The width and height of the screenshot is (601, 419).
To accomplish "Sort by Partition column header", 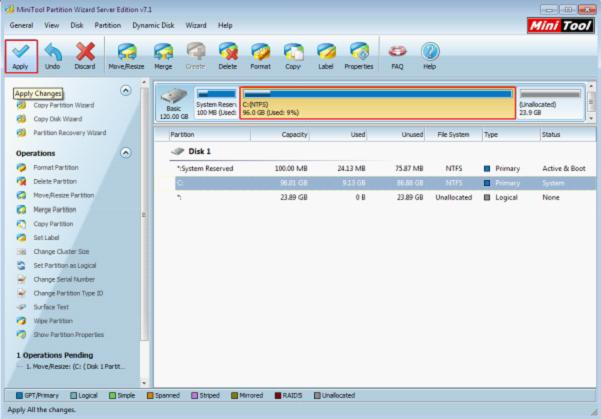I will tap(210, 135).
